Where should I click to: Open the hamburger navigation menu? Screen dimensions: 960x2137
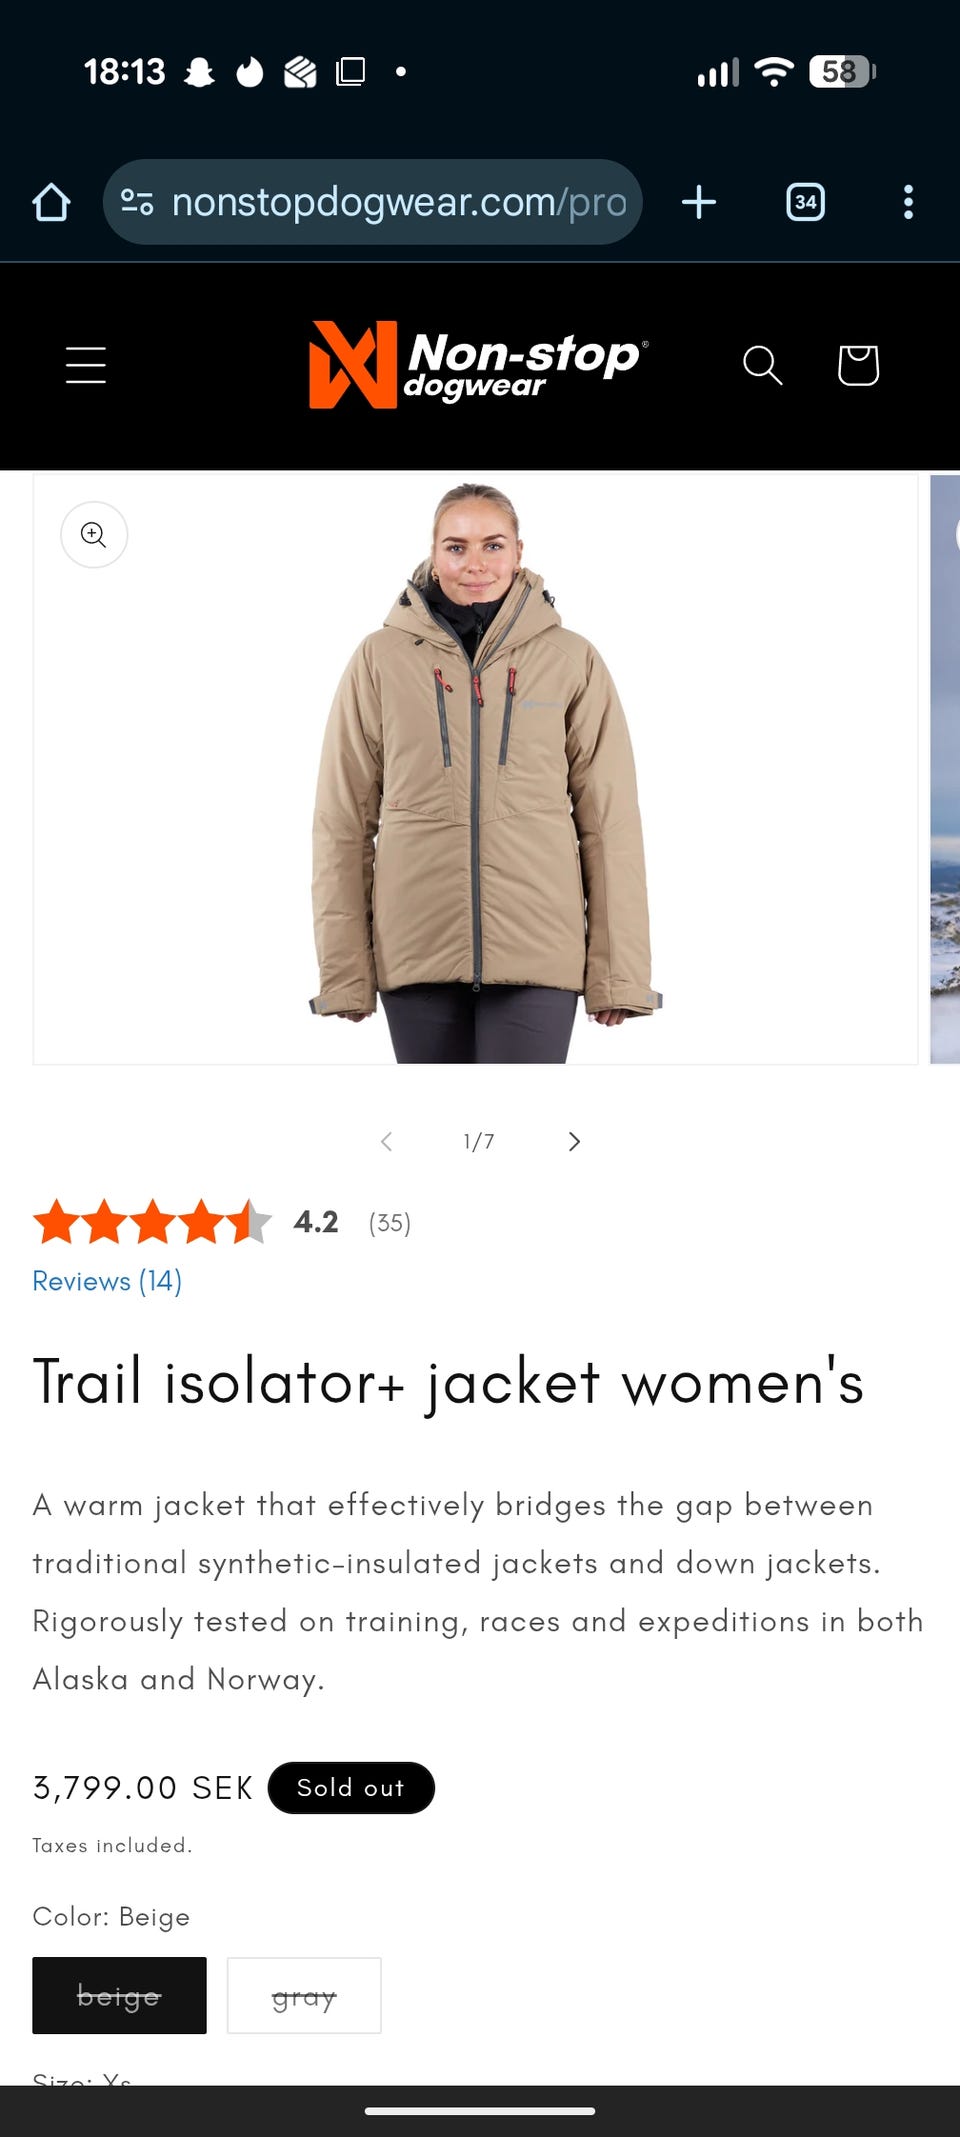86,365
